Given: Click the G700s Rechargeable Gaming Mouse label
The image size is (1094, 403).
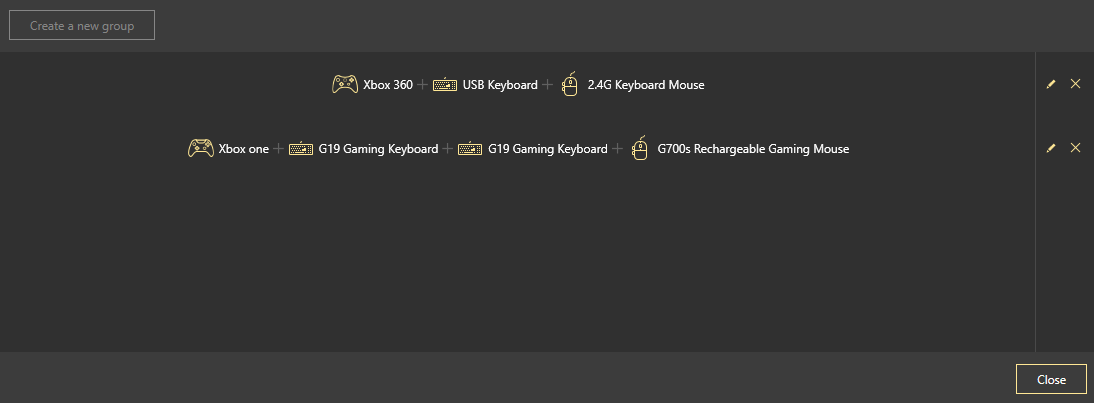Looking at the screenshot, I should click(753, 149).
